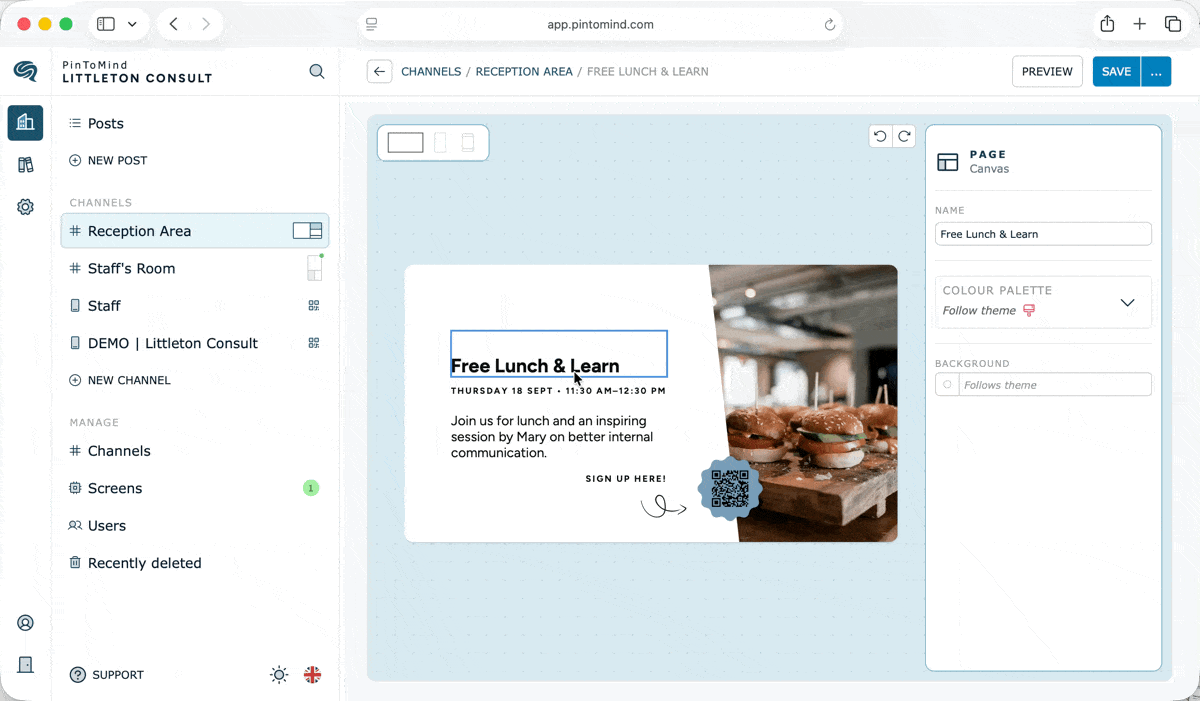The width and height of the screenshot is (1200, 701).
Task: Click the log out door icon
Action: [26, 665]
